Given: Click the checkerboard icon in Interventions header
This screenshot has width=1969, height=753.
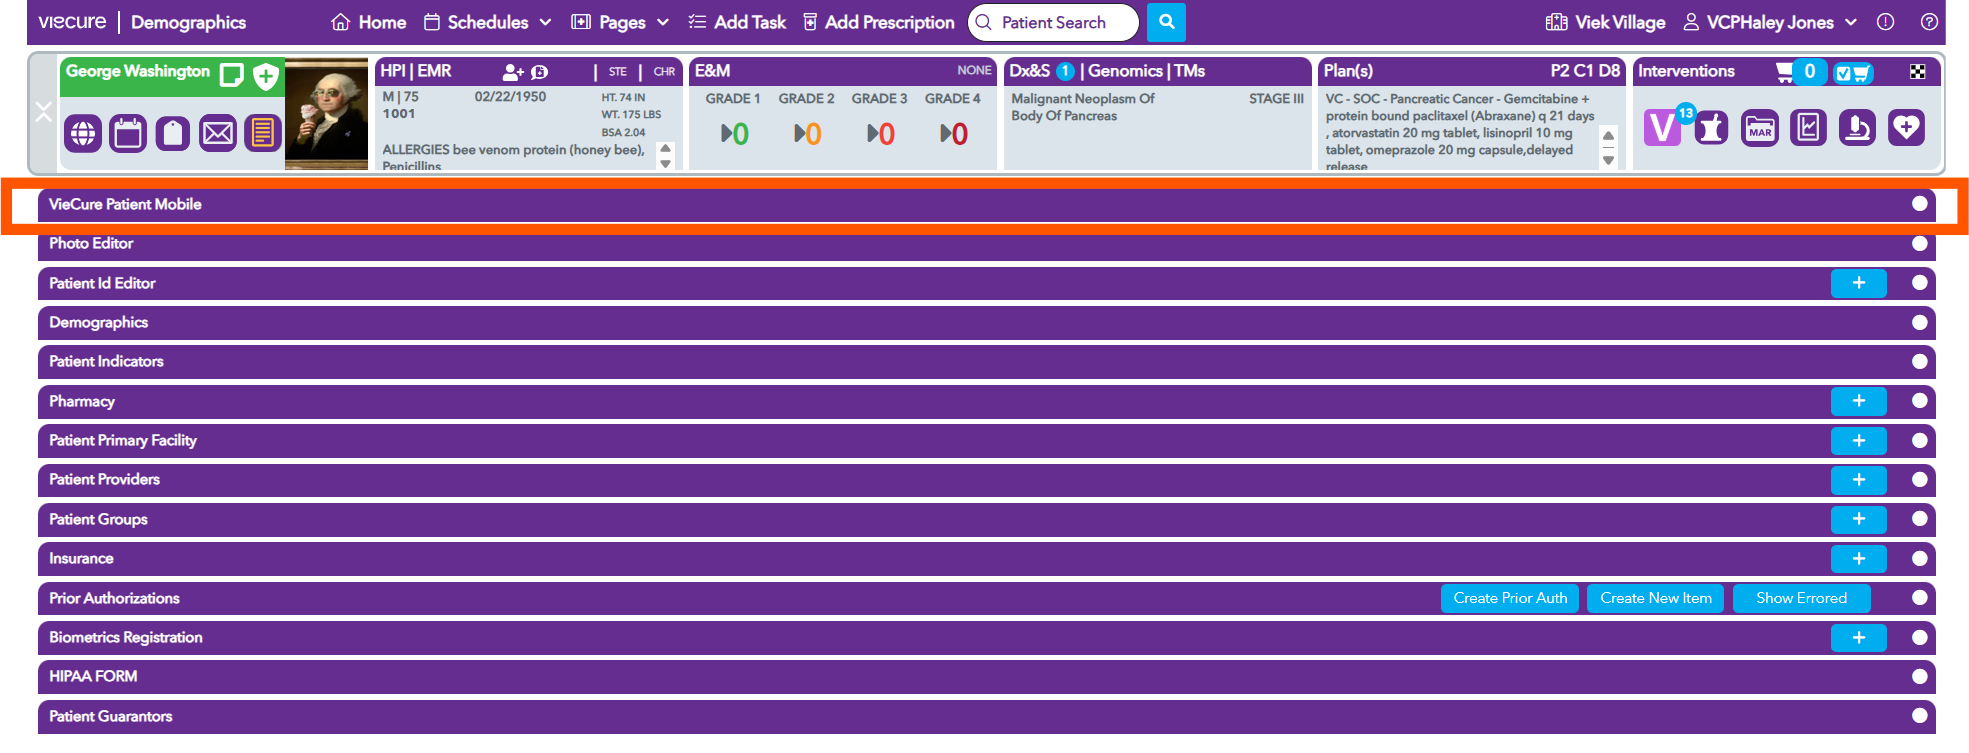Looking at the screenshot, I should click(x=1917, y=72).
